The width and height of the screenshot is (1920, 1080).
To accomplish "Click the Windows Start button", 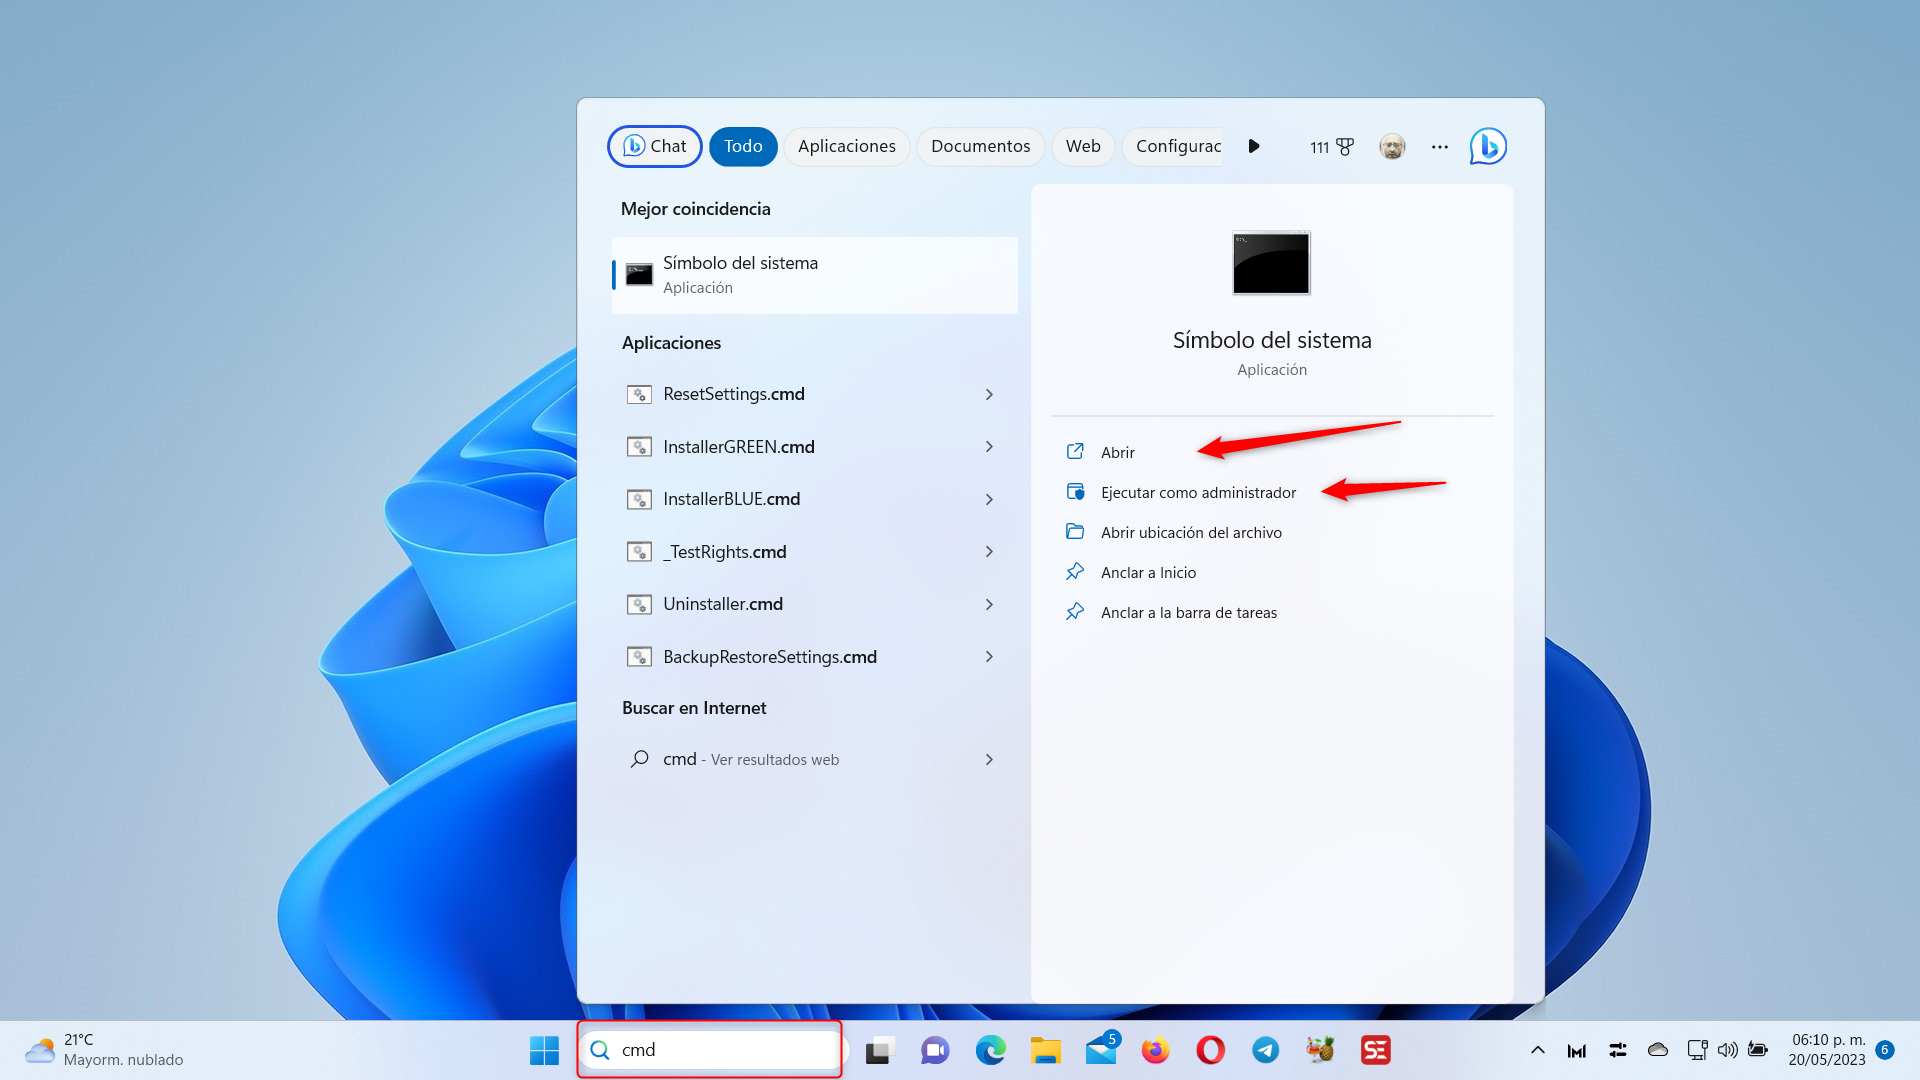I will [544, 1050].
